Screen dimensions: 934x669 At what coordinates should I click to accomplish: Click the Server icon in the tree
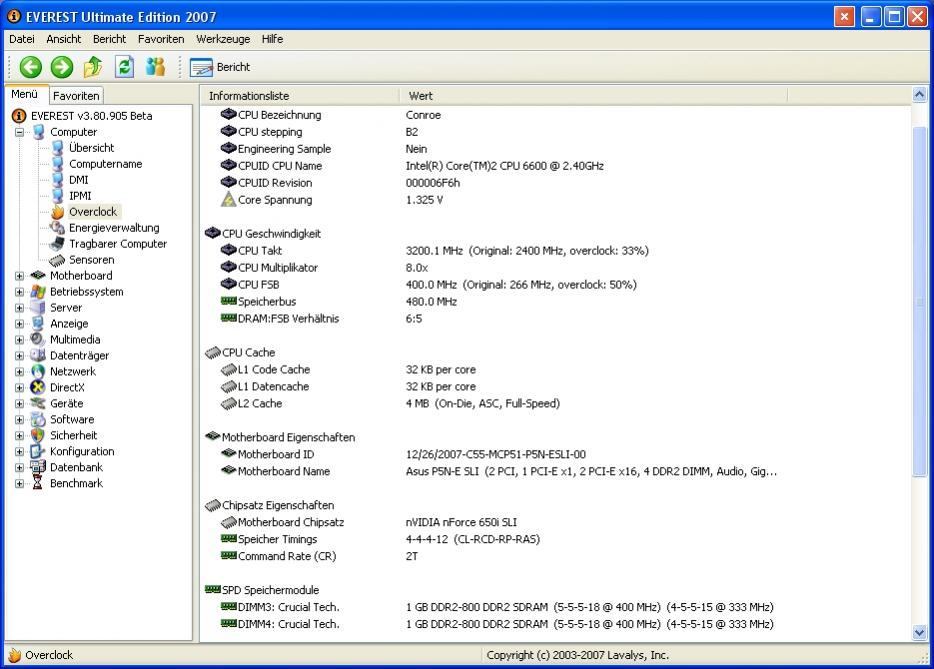click(x=38, y=307)
